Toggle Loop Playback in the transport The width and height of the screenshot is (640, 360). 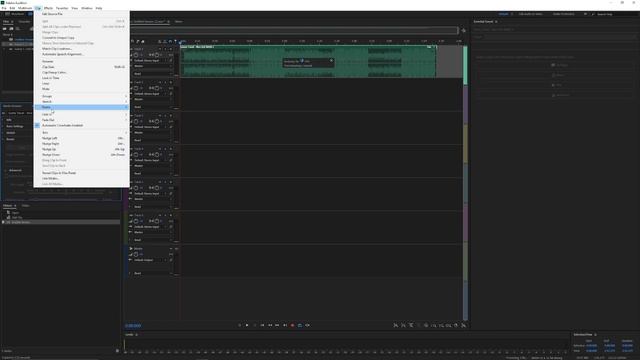[x=300, y=325]
